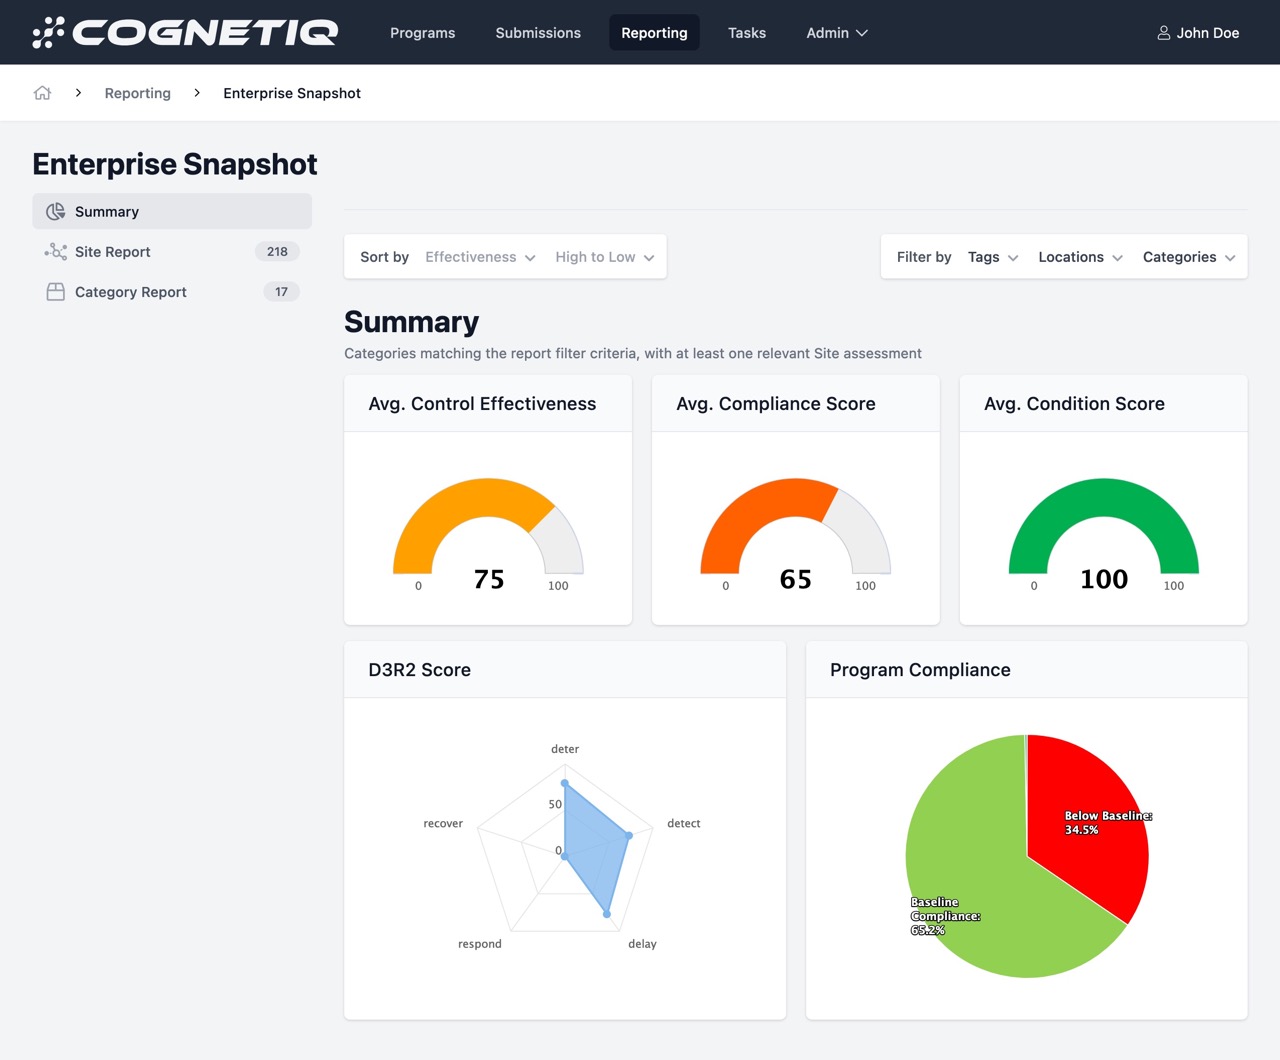Click the user profile icon

click(1164, 33)
